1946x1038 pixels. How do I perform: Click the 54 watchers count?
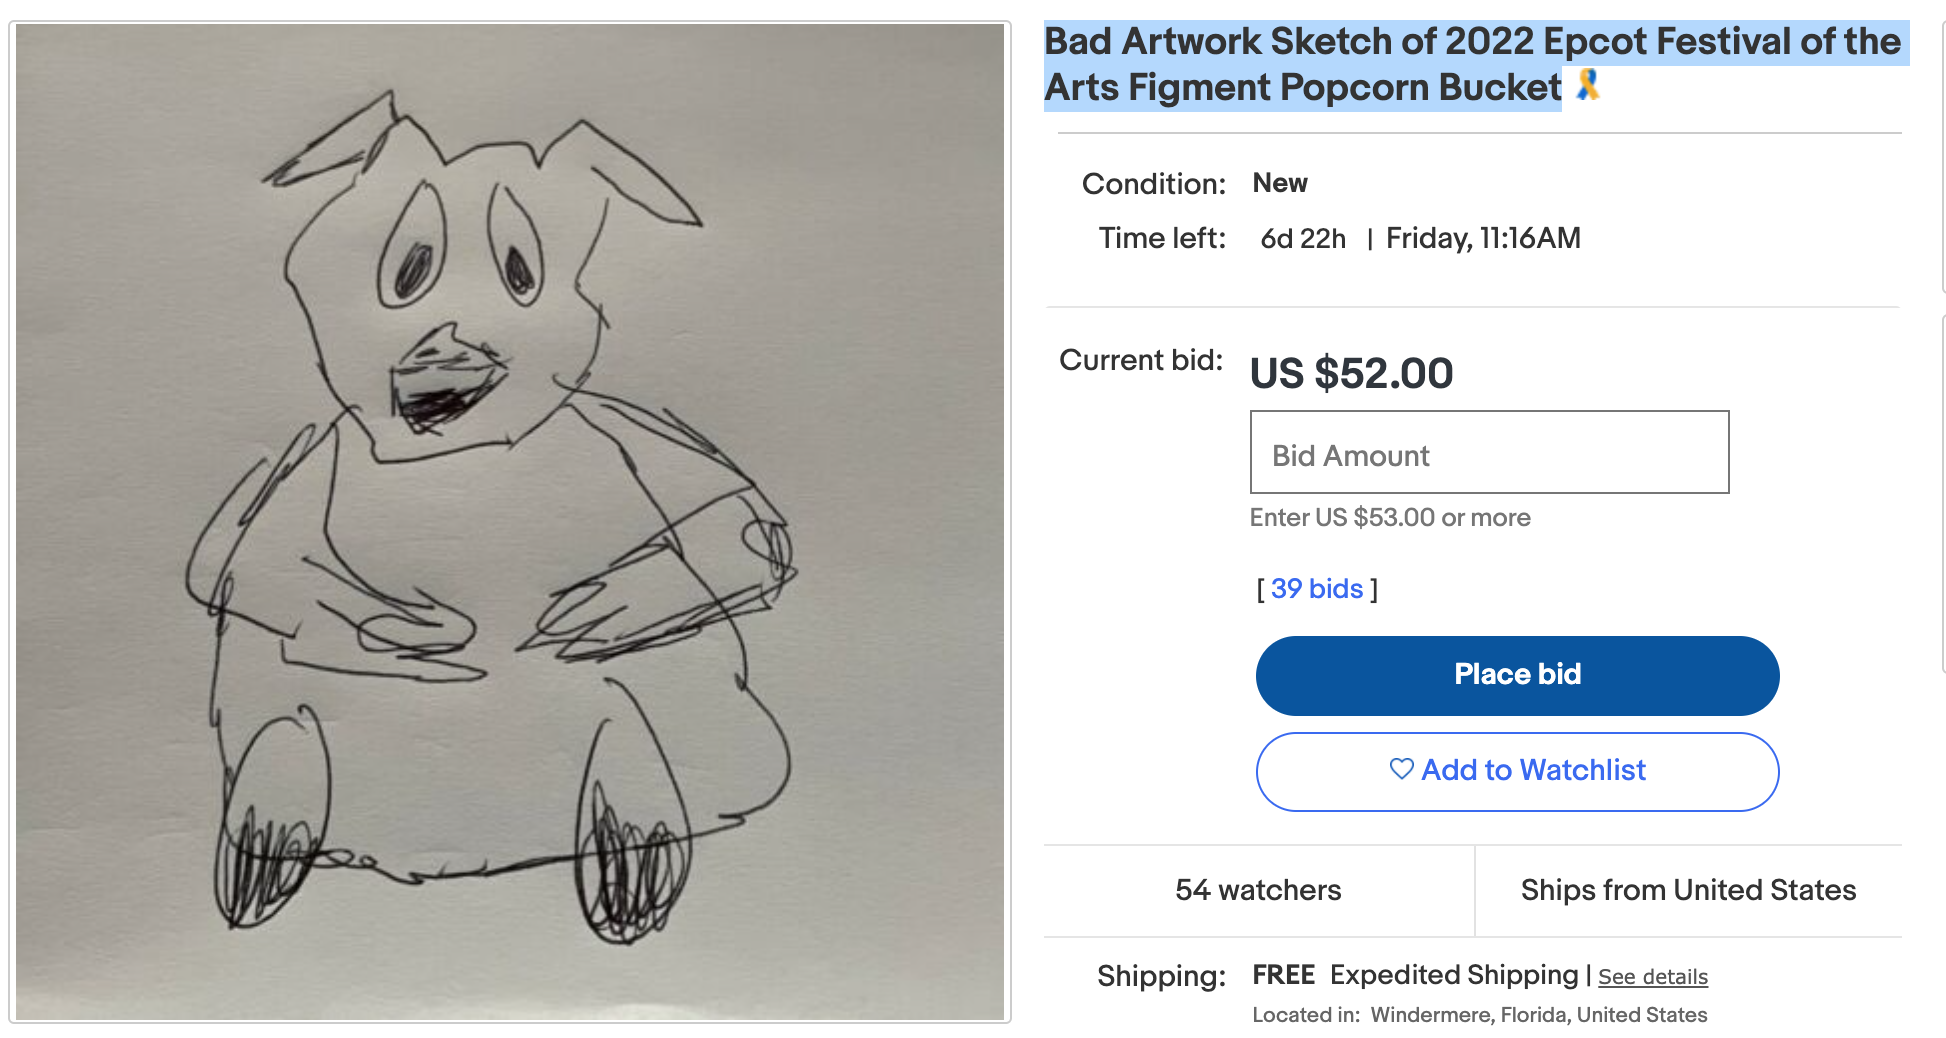[x=1258, y=890]
